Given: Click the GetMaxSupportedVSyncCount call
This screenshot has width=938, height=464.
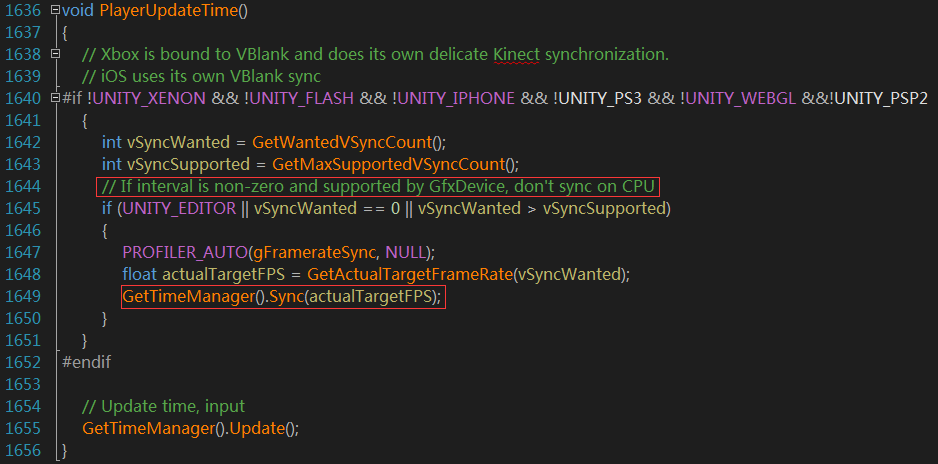Looking at the screenshot, I should point(389,164).
